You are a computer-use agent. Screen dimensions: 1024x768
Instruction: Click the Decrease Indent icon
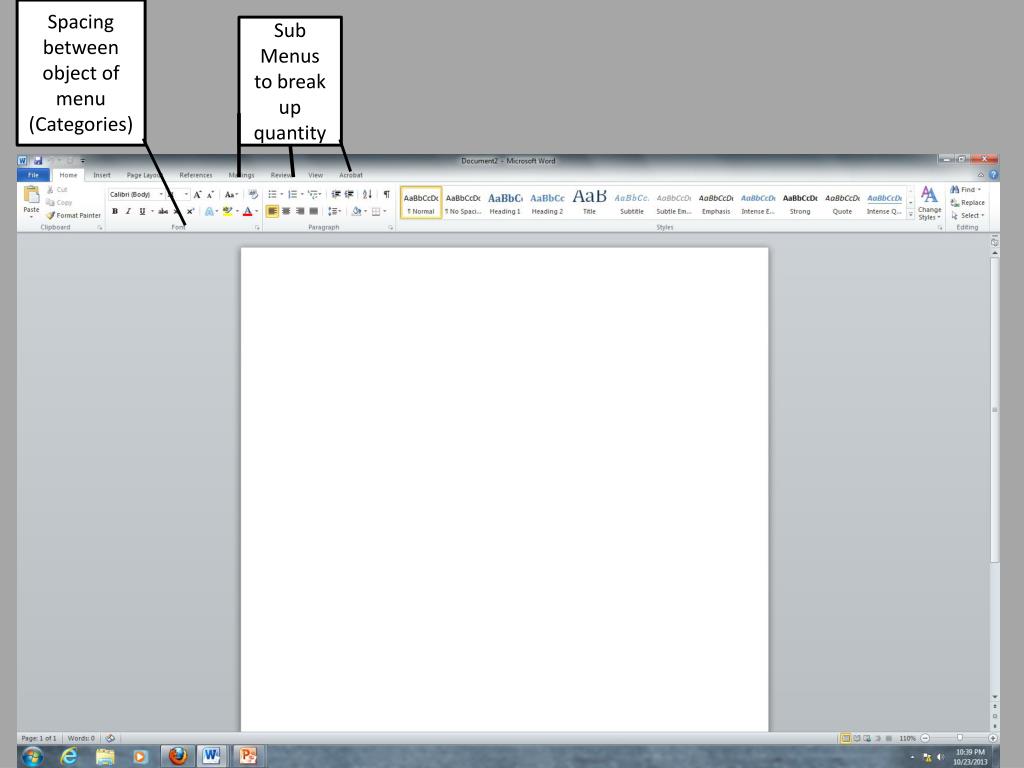click(336, 194)
